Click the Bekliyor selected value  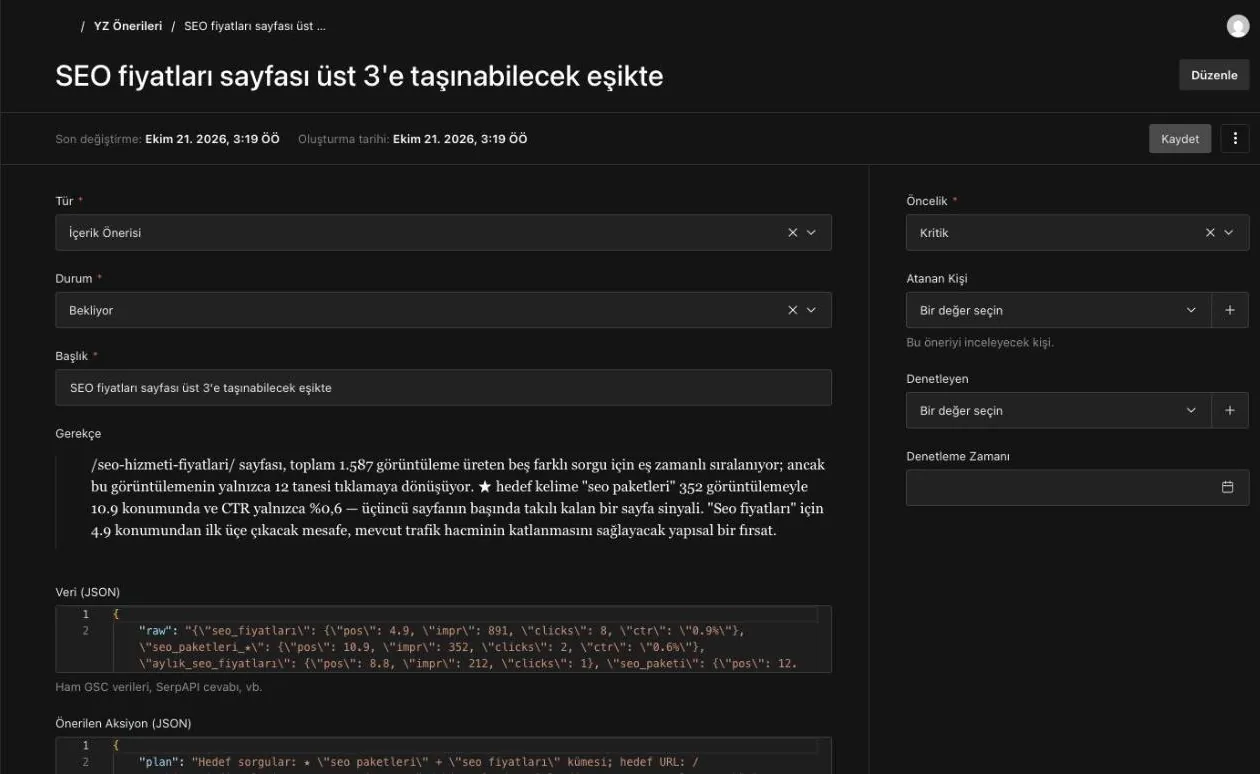point(91,310)
